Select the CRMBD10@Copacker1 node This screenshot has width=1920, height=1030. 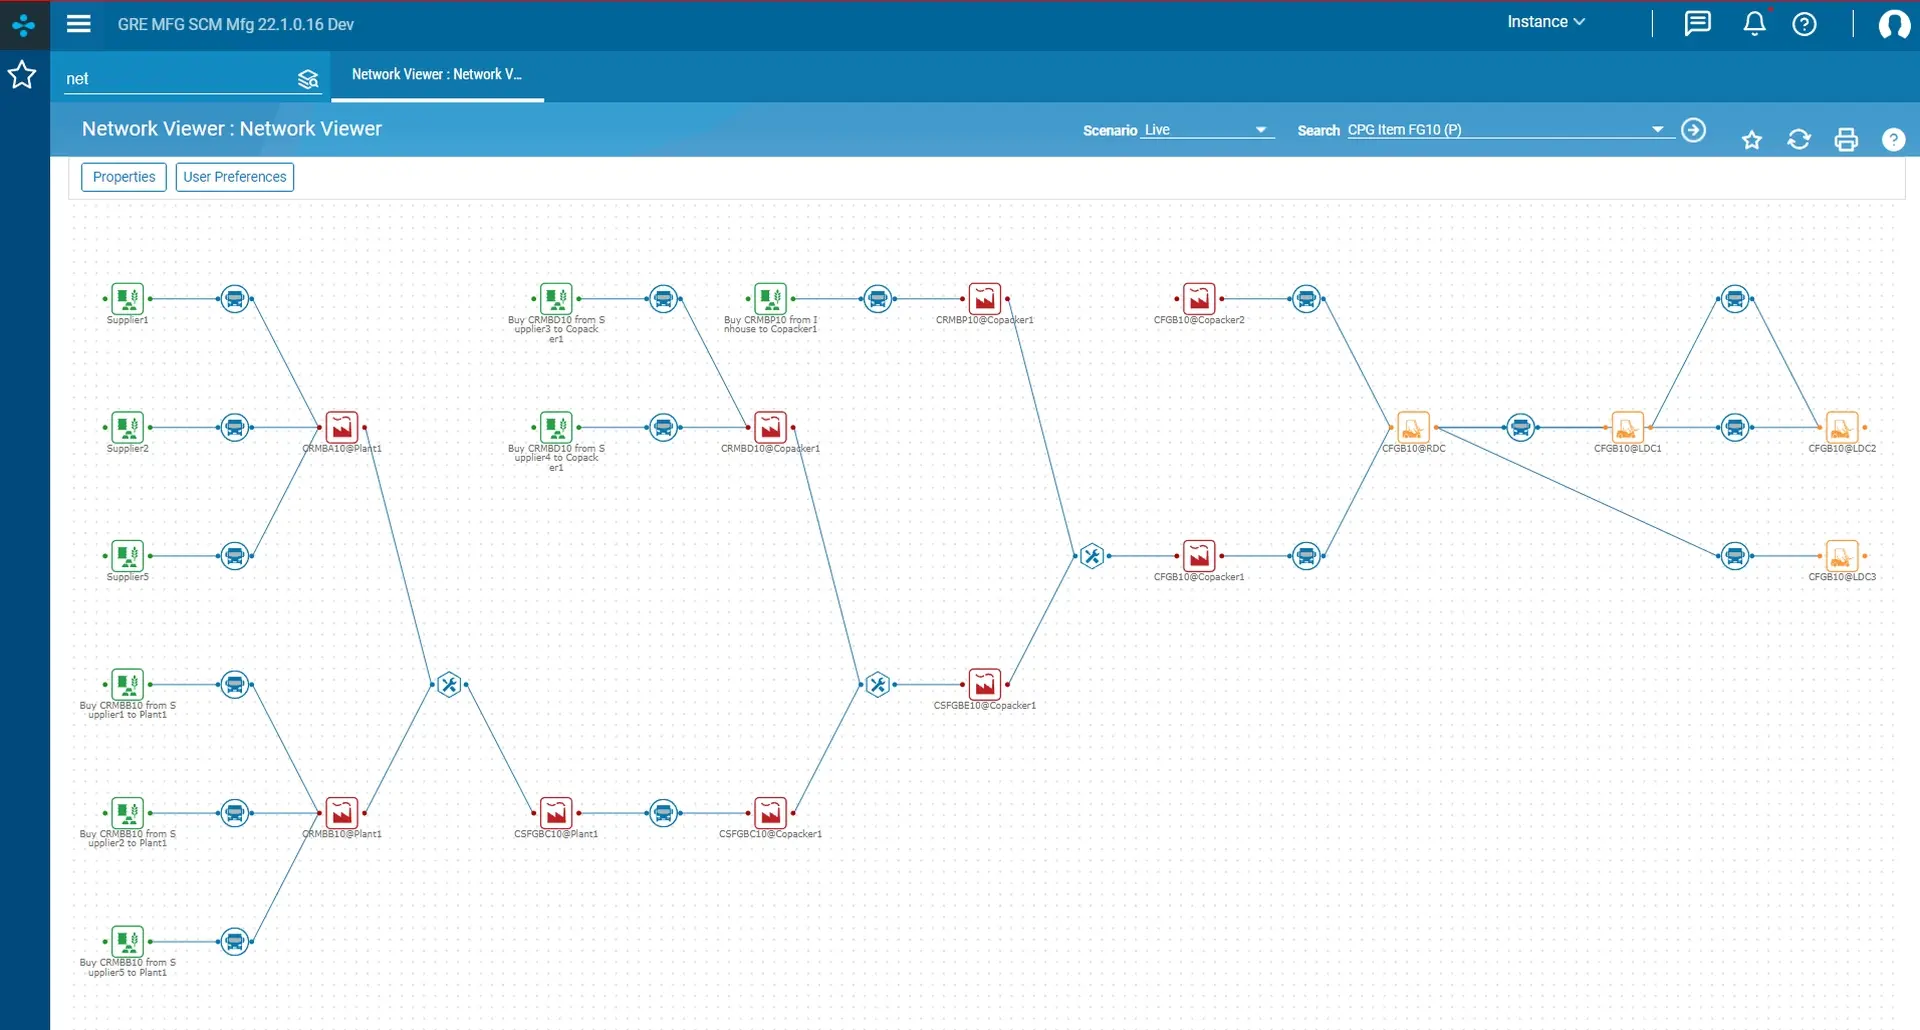(770, 428)
